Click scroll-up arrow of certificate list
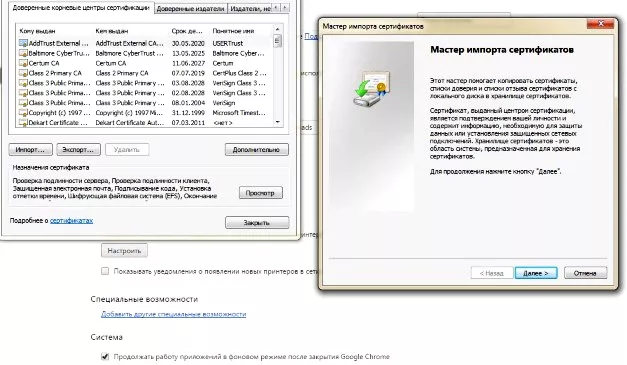This screenshot has height=365, width=627. click(278, 30)
